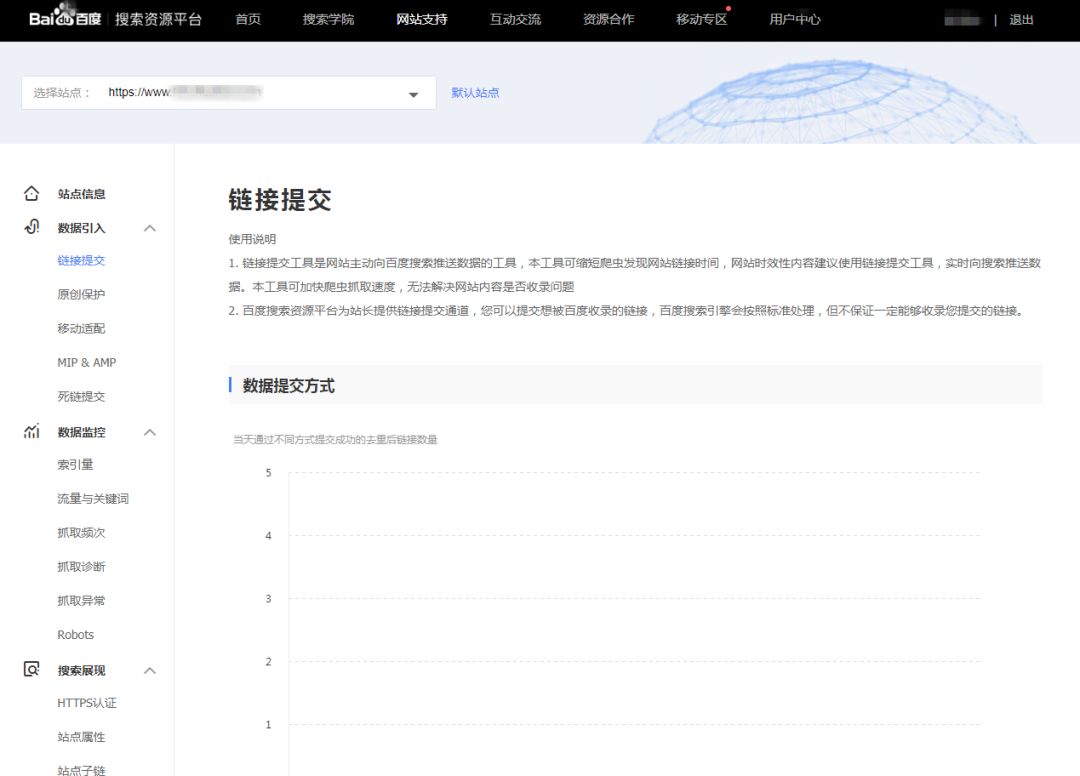The image size is (1080, 776).
Task: Switch to 搜索学院 section
Action: 328,18
